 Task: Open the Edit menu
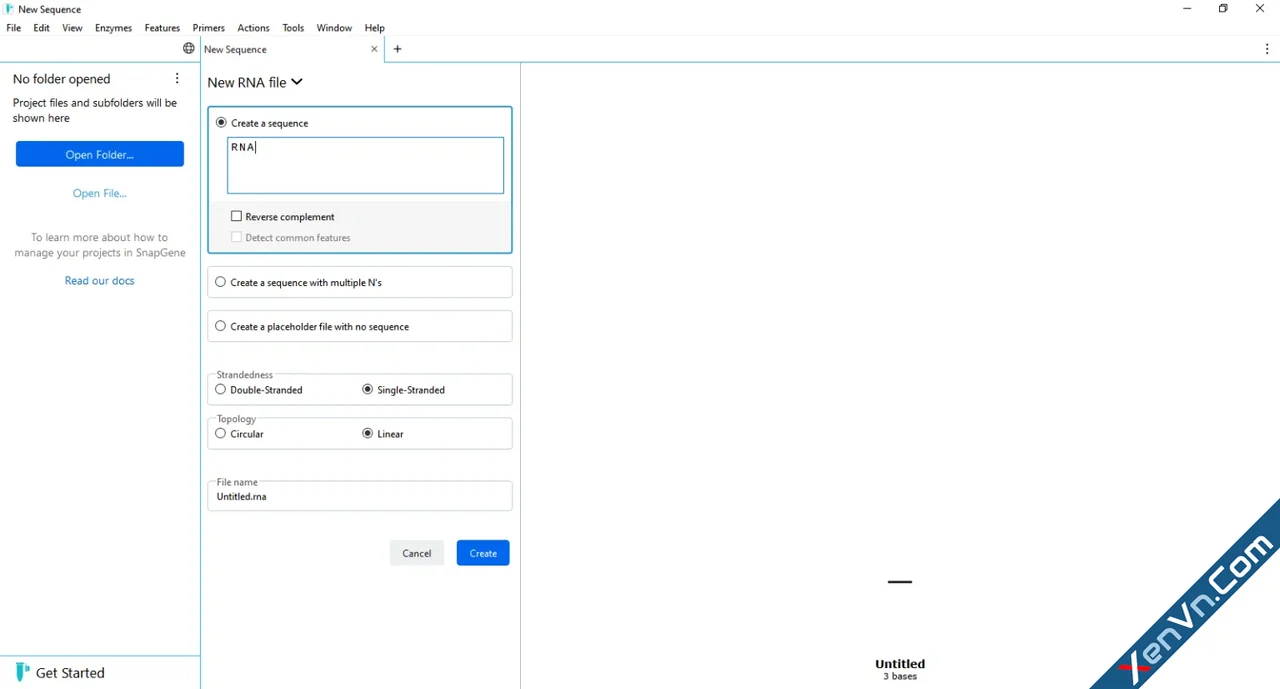pyautogui.click(x=41, y=28)
